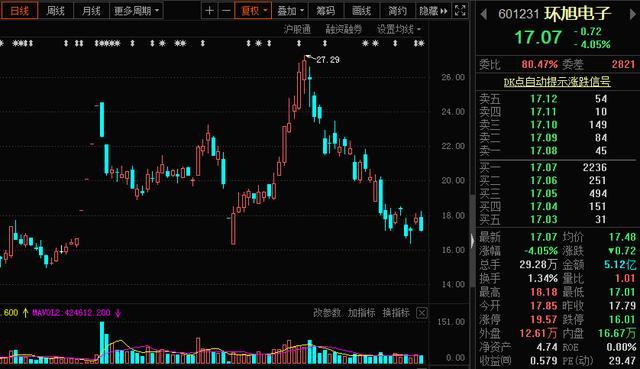Open the 筹码 chip distribution view
The image size is (640, 369).
click(326, 11)
